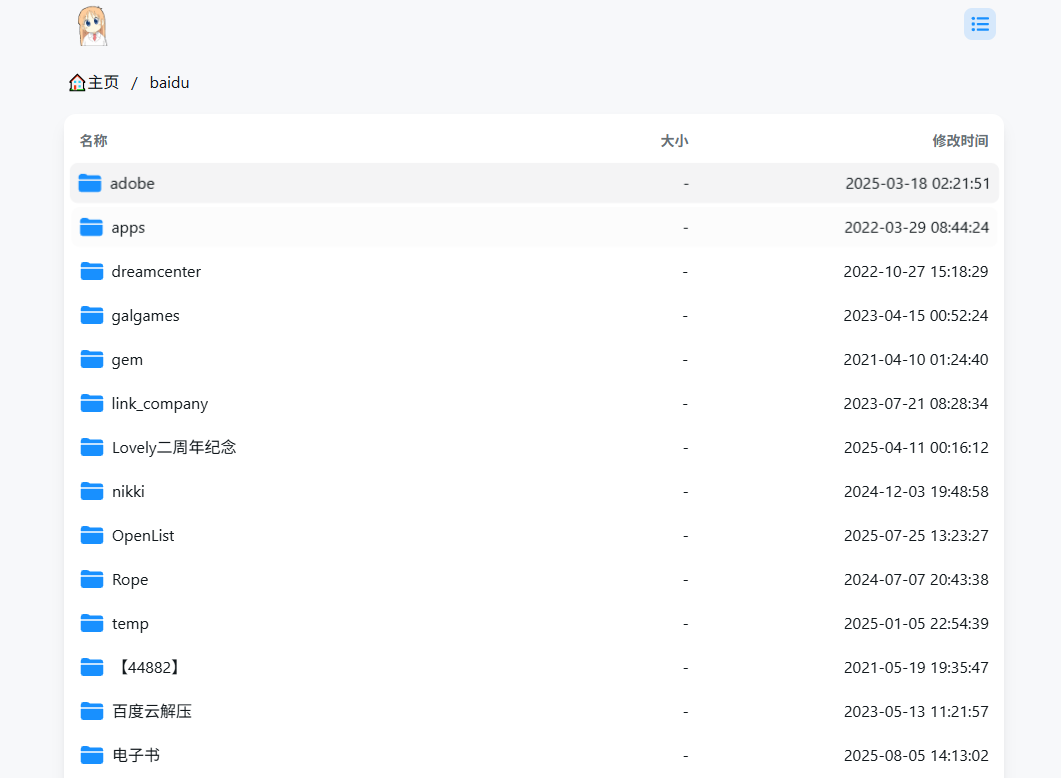1061x778 pixels.
Task: Click the galgames folder icon
Action: [x=92, y=315]
